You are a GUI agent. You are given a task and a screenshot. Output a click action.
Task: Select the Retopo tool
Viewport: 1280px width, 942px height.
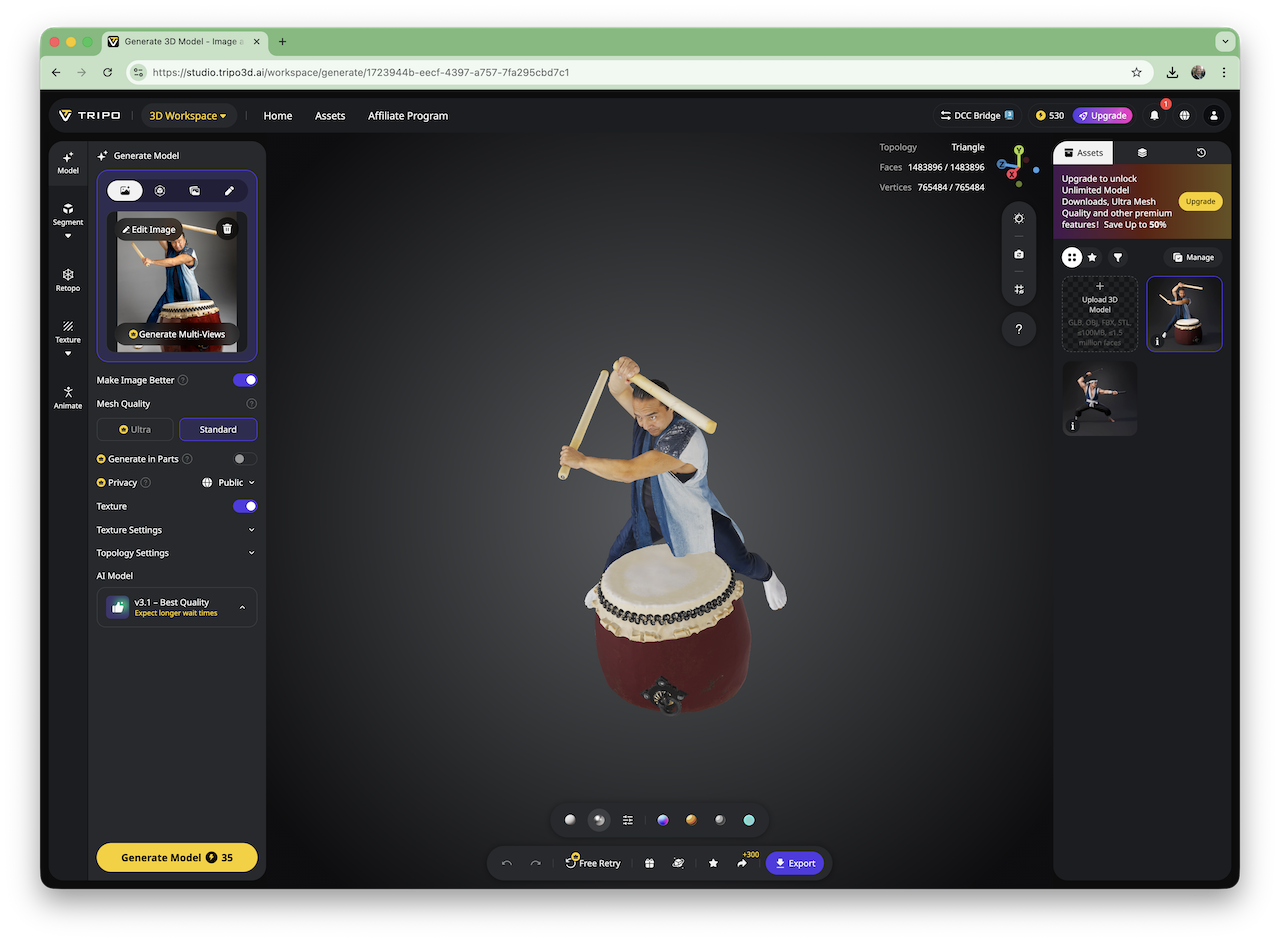pyautogui.click(x=68, y=280)
